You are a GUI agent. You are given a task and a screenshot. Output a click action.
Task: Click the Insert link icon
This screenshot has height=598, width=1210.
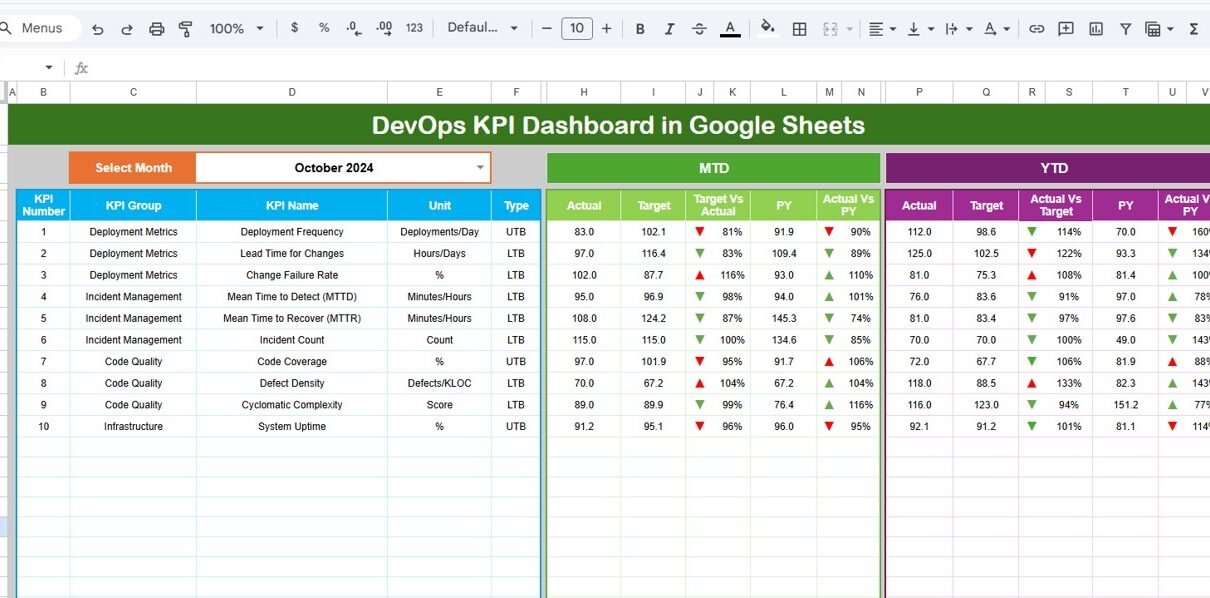point(1037,29)
